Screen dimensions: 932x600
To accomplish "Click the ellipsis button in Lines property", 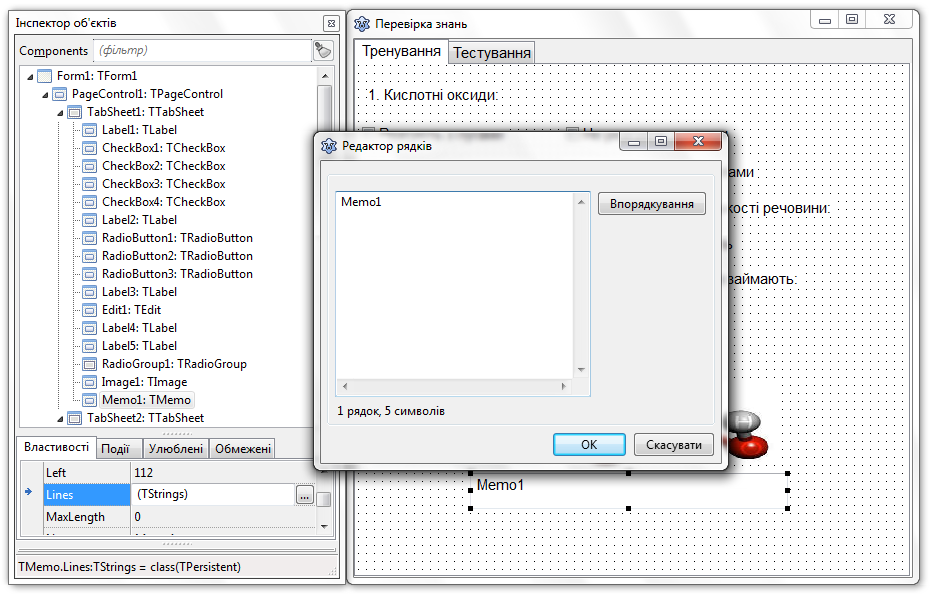I will pyautogui.click(x=304, y=494).
